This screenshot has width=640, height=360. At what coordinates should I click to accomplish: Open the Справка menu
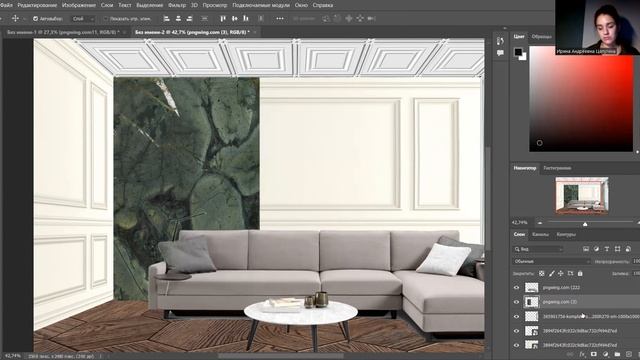pos(323,5)
